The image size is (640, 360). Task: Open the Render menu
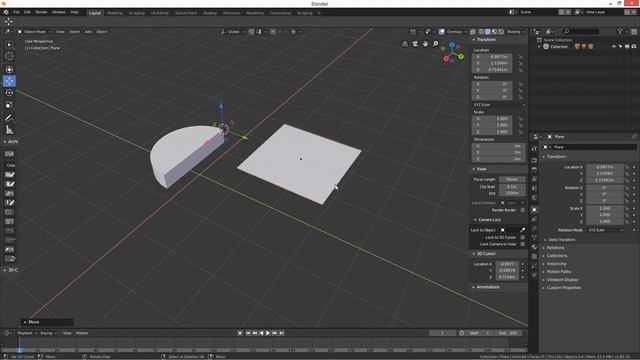click(x=41, y=12)
